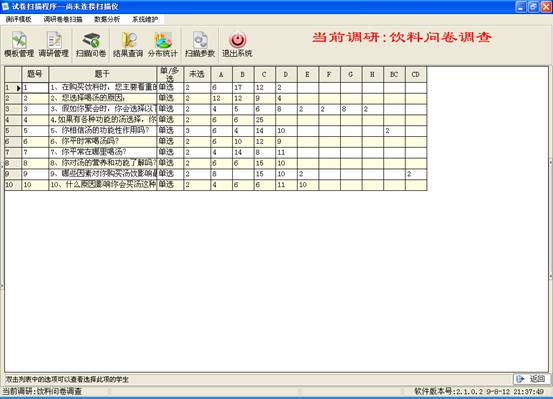This screenshot has width=553, height=399.
Task: Open 结果查询 result query tool
Action: click(x=128, y=45)
